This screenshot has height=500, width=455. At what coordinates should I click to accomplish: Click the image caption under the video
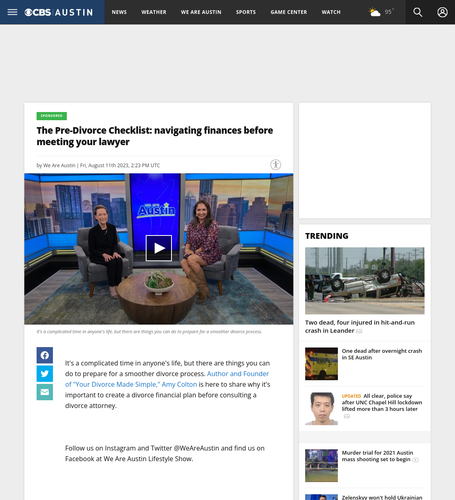149,332
